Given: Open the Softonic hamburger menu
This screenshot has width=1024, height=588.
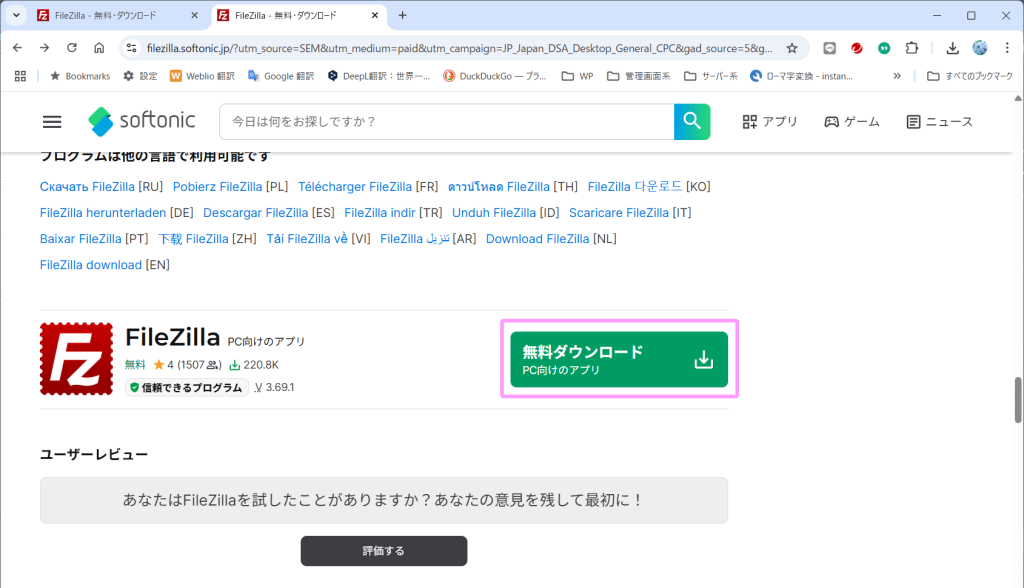Looking at the screenshot, I should point(52,122).
